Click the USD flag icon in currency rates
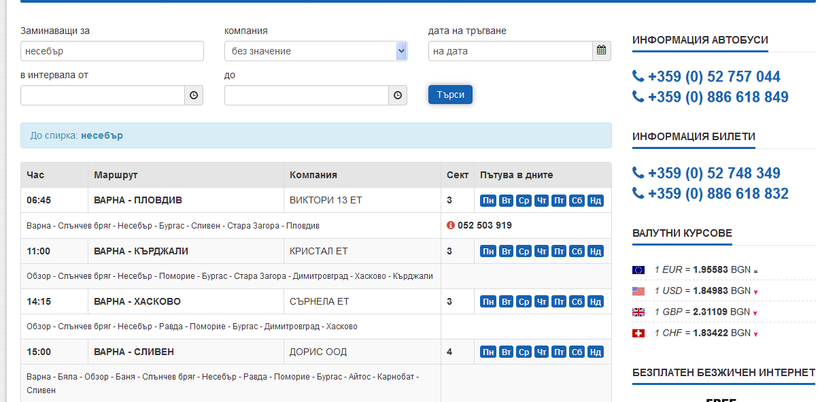 click(x=639, y=291)
